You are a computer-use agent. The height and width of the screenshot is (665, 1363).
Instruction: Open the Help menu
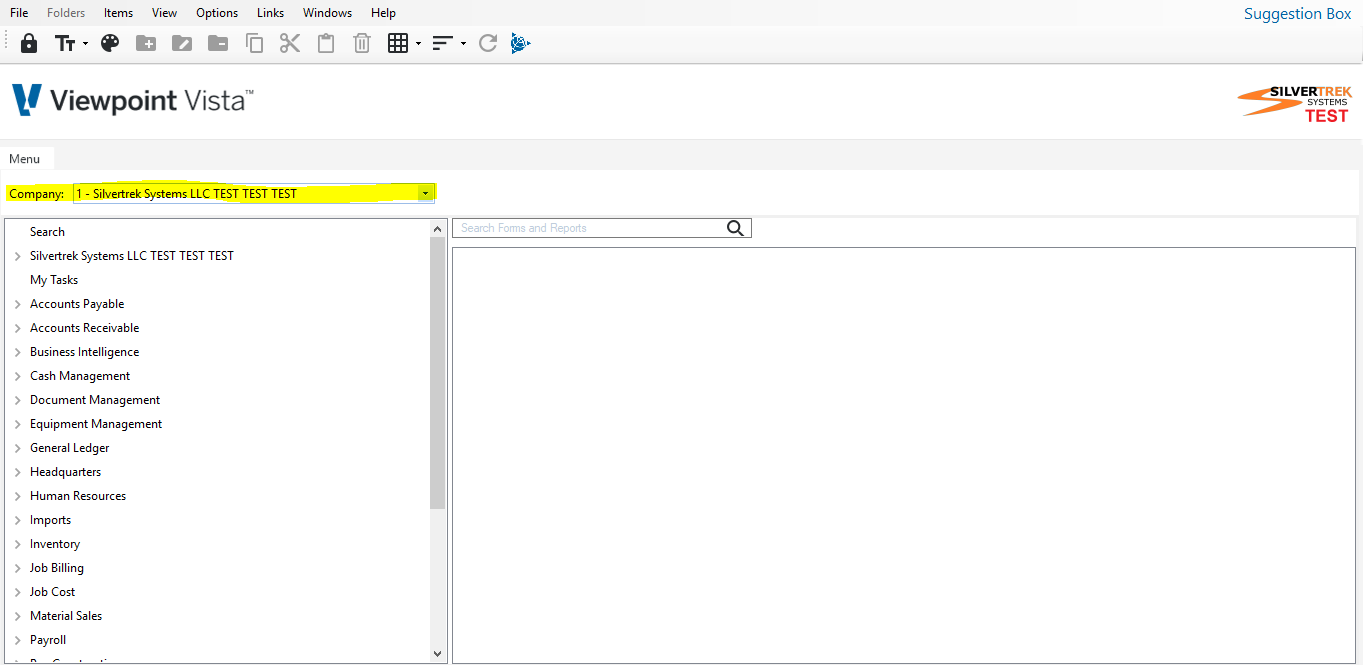point(383,13)
